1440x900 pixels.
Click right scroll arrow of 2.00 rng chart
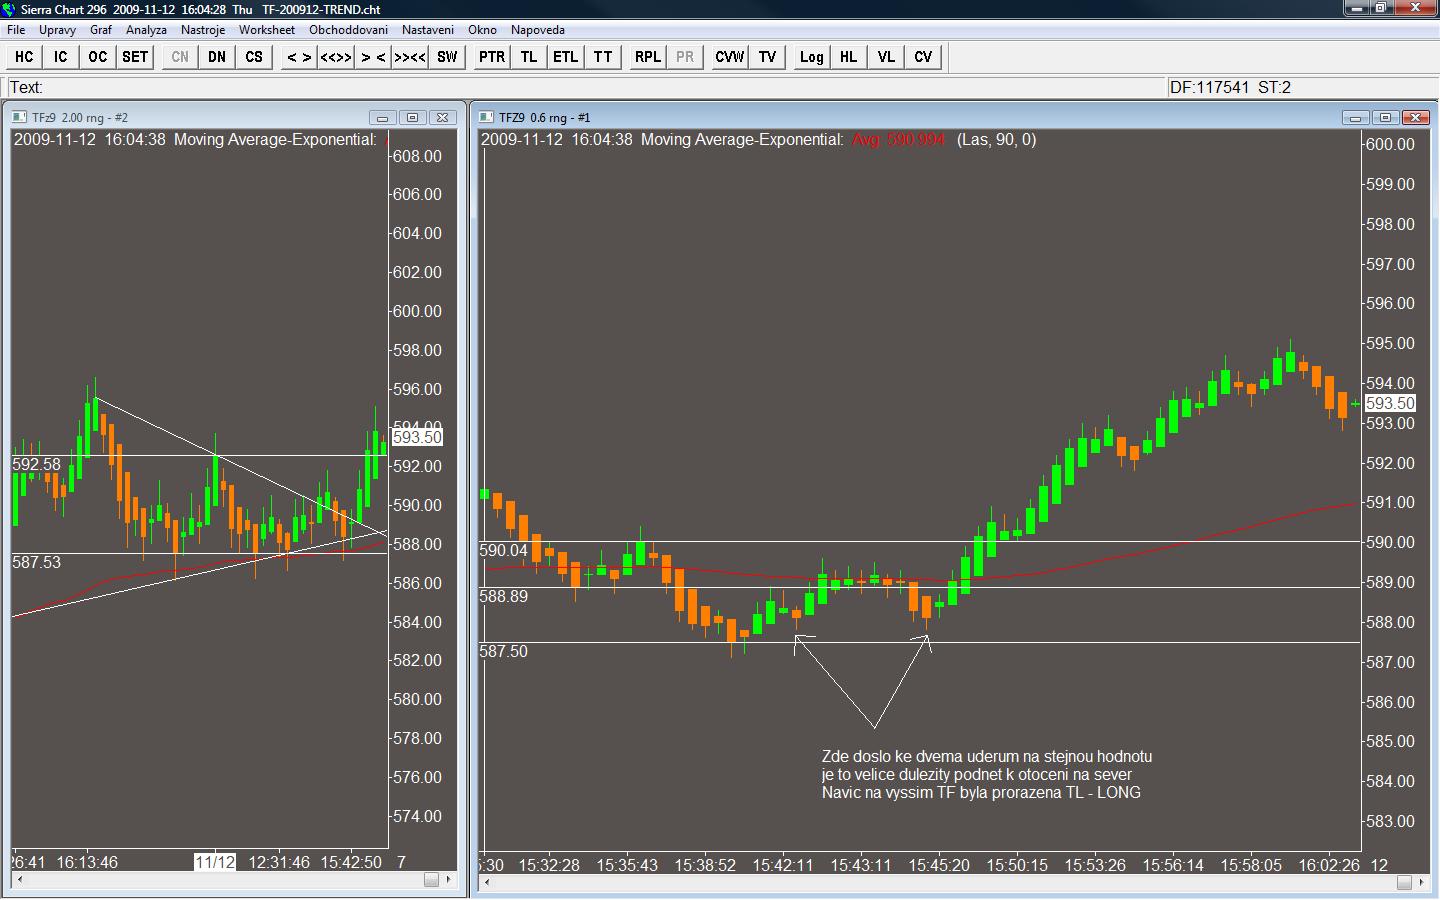449,880
